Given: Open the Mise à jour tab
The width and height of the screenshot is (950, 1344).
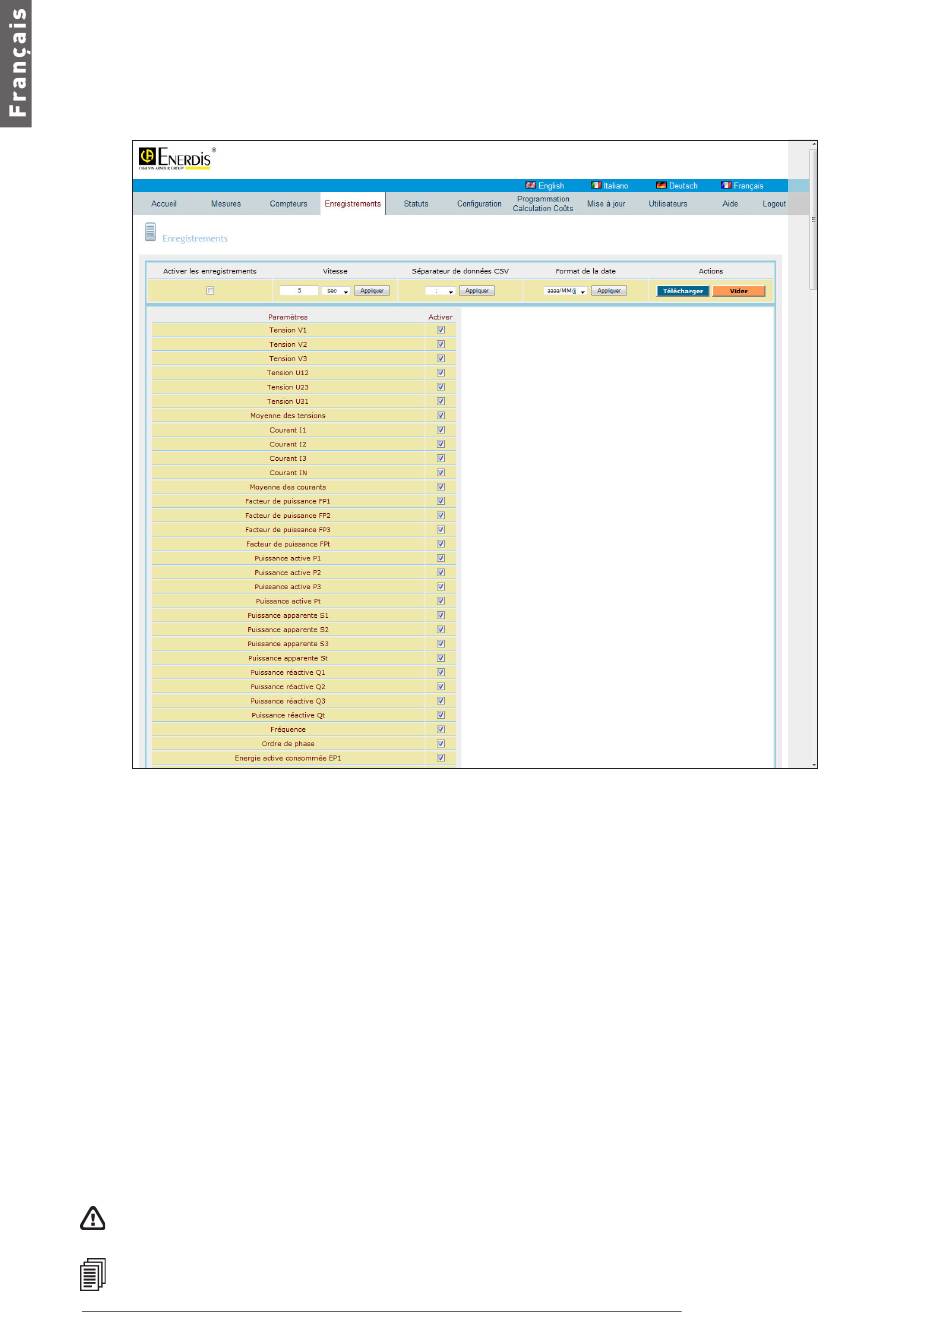Looking at the screenshot, I should 606,204.
